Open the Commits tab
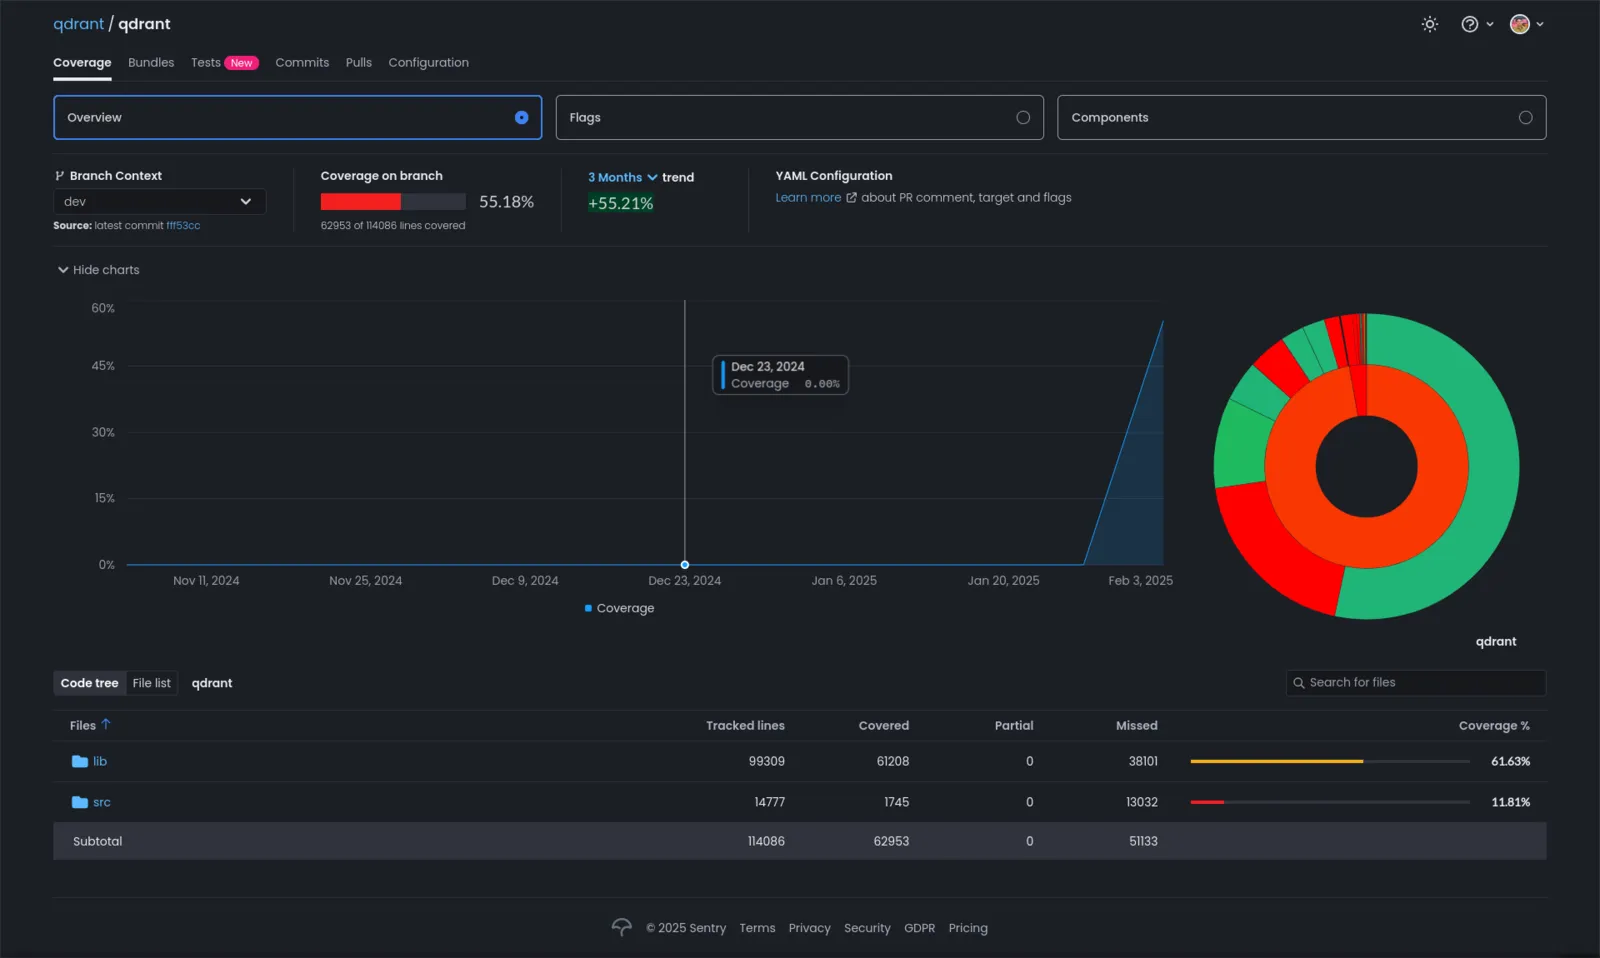The height and width of the screenshot is (958, 1600). (x=302, y=62)
